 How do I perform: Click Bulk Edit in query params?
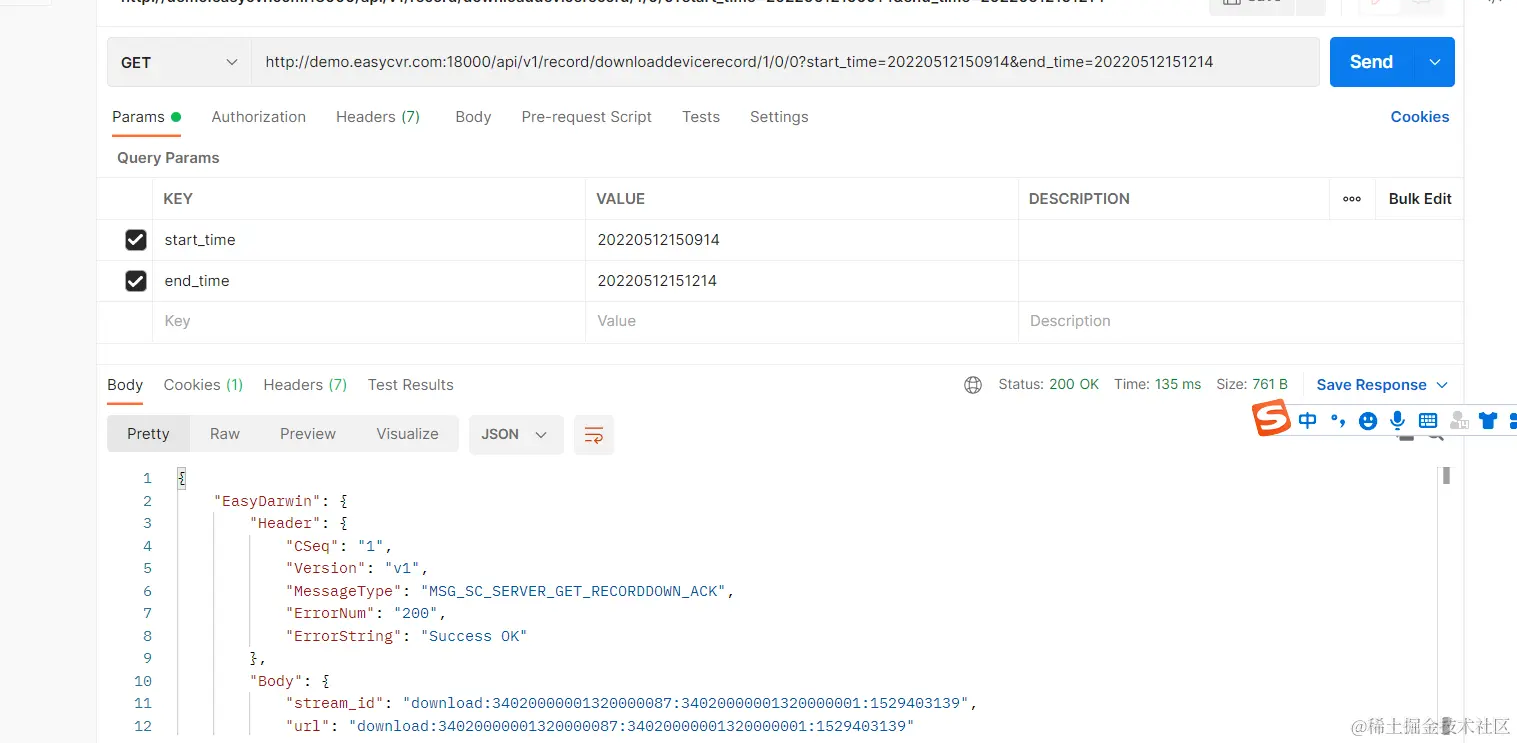tap(1420, 199)
